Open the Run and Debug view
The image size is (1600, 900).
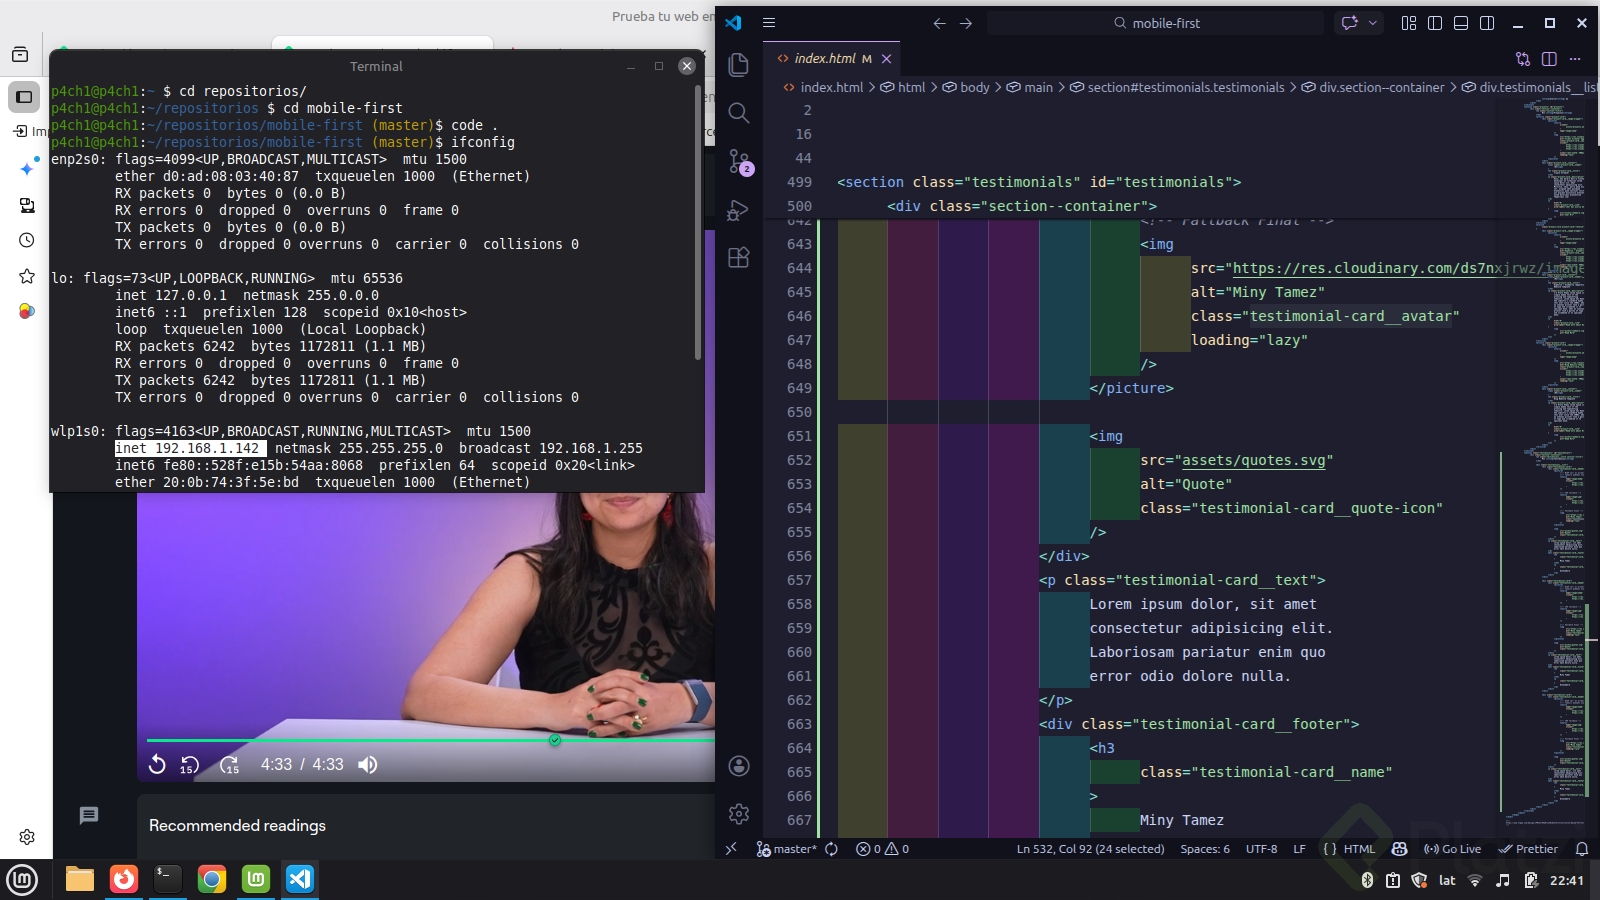pos(739,210)
